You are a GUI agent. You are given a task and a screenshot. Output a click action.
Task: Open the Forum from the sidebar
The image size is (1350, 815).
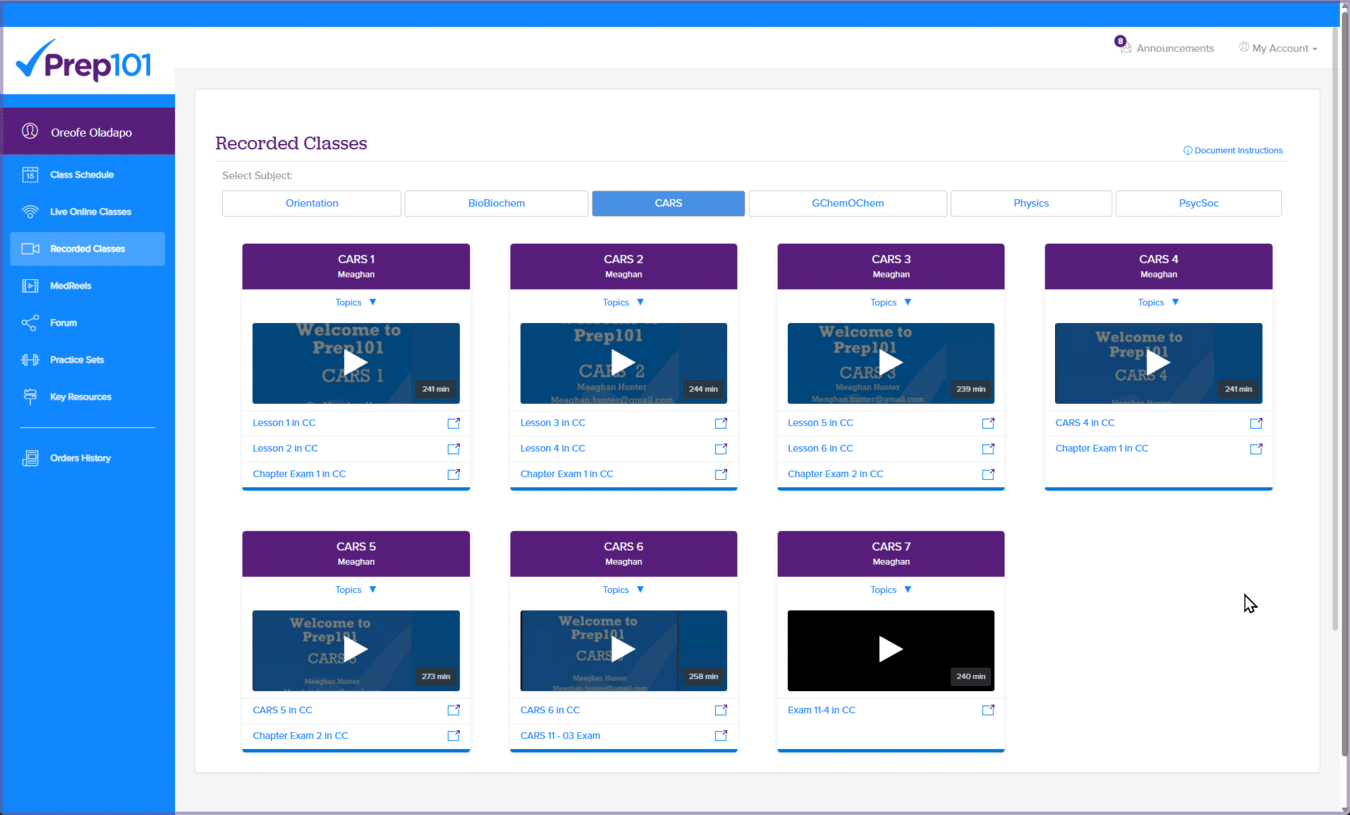pos(30,322)
